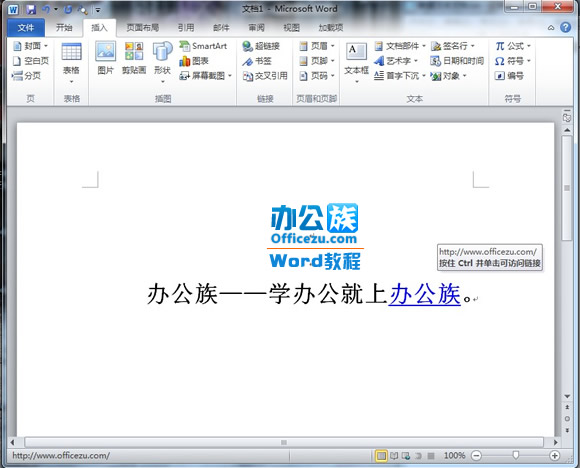Viewport: 580px width, 468px height.
Task: Open the Screenshot (屏幕截图) tool
Action: tap(205, 75)
